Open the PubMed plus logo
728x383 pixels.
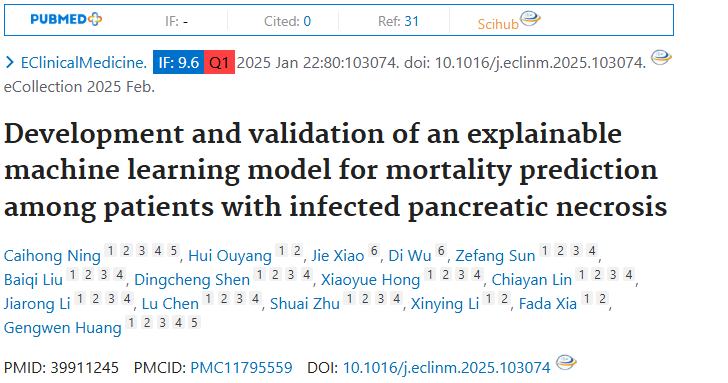pyautogui.click(x=66, y=19)
